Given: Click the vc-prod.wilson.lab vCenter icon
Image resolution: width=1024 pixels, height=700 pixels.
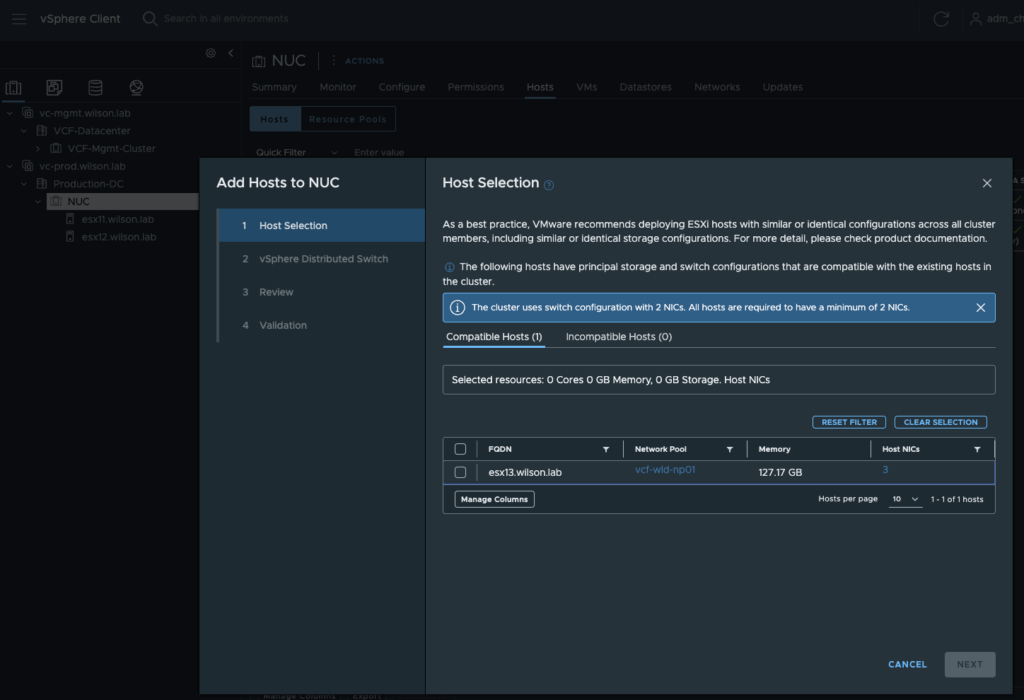Looking at the screenshot, I should pyautogui.click(x=27, y=166).
